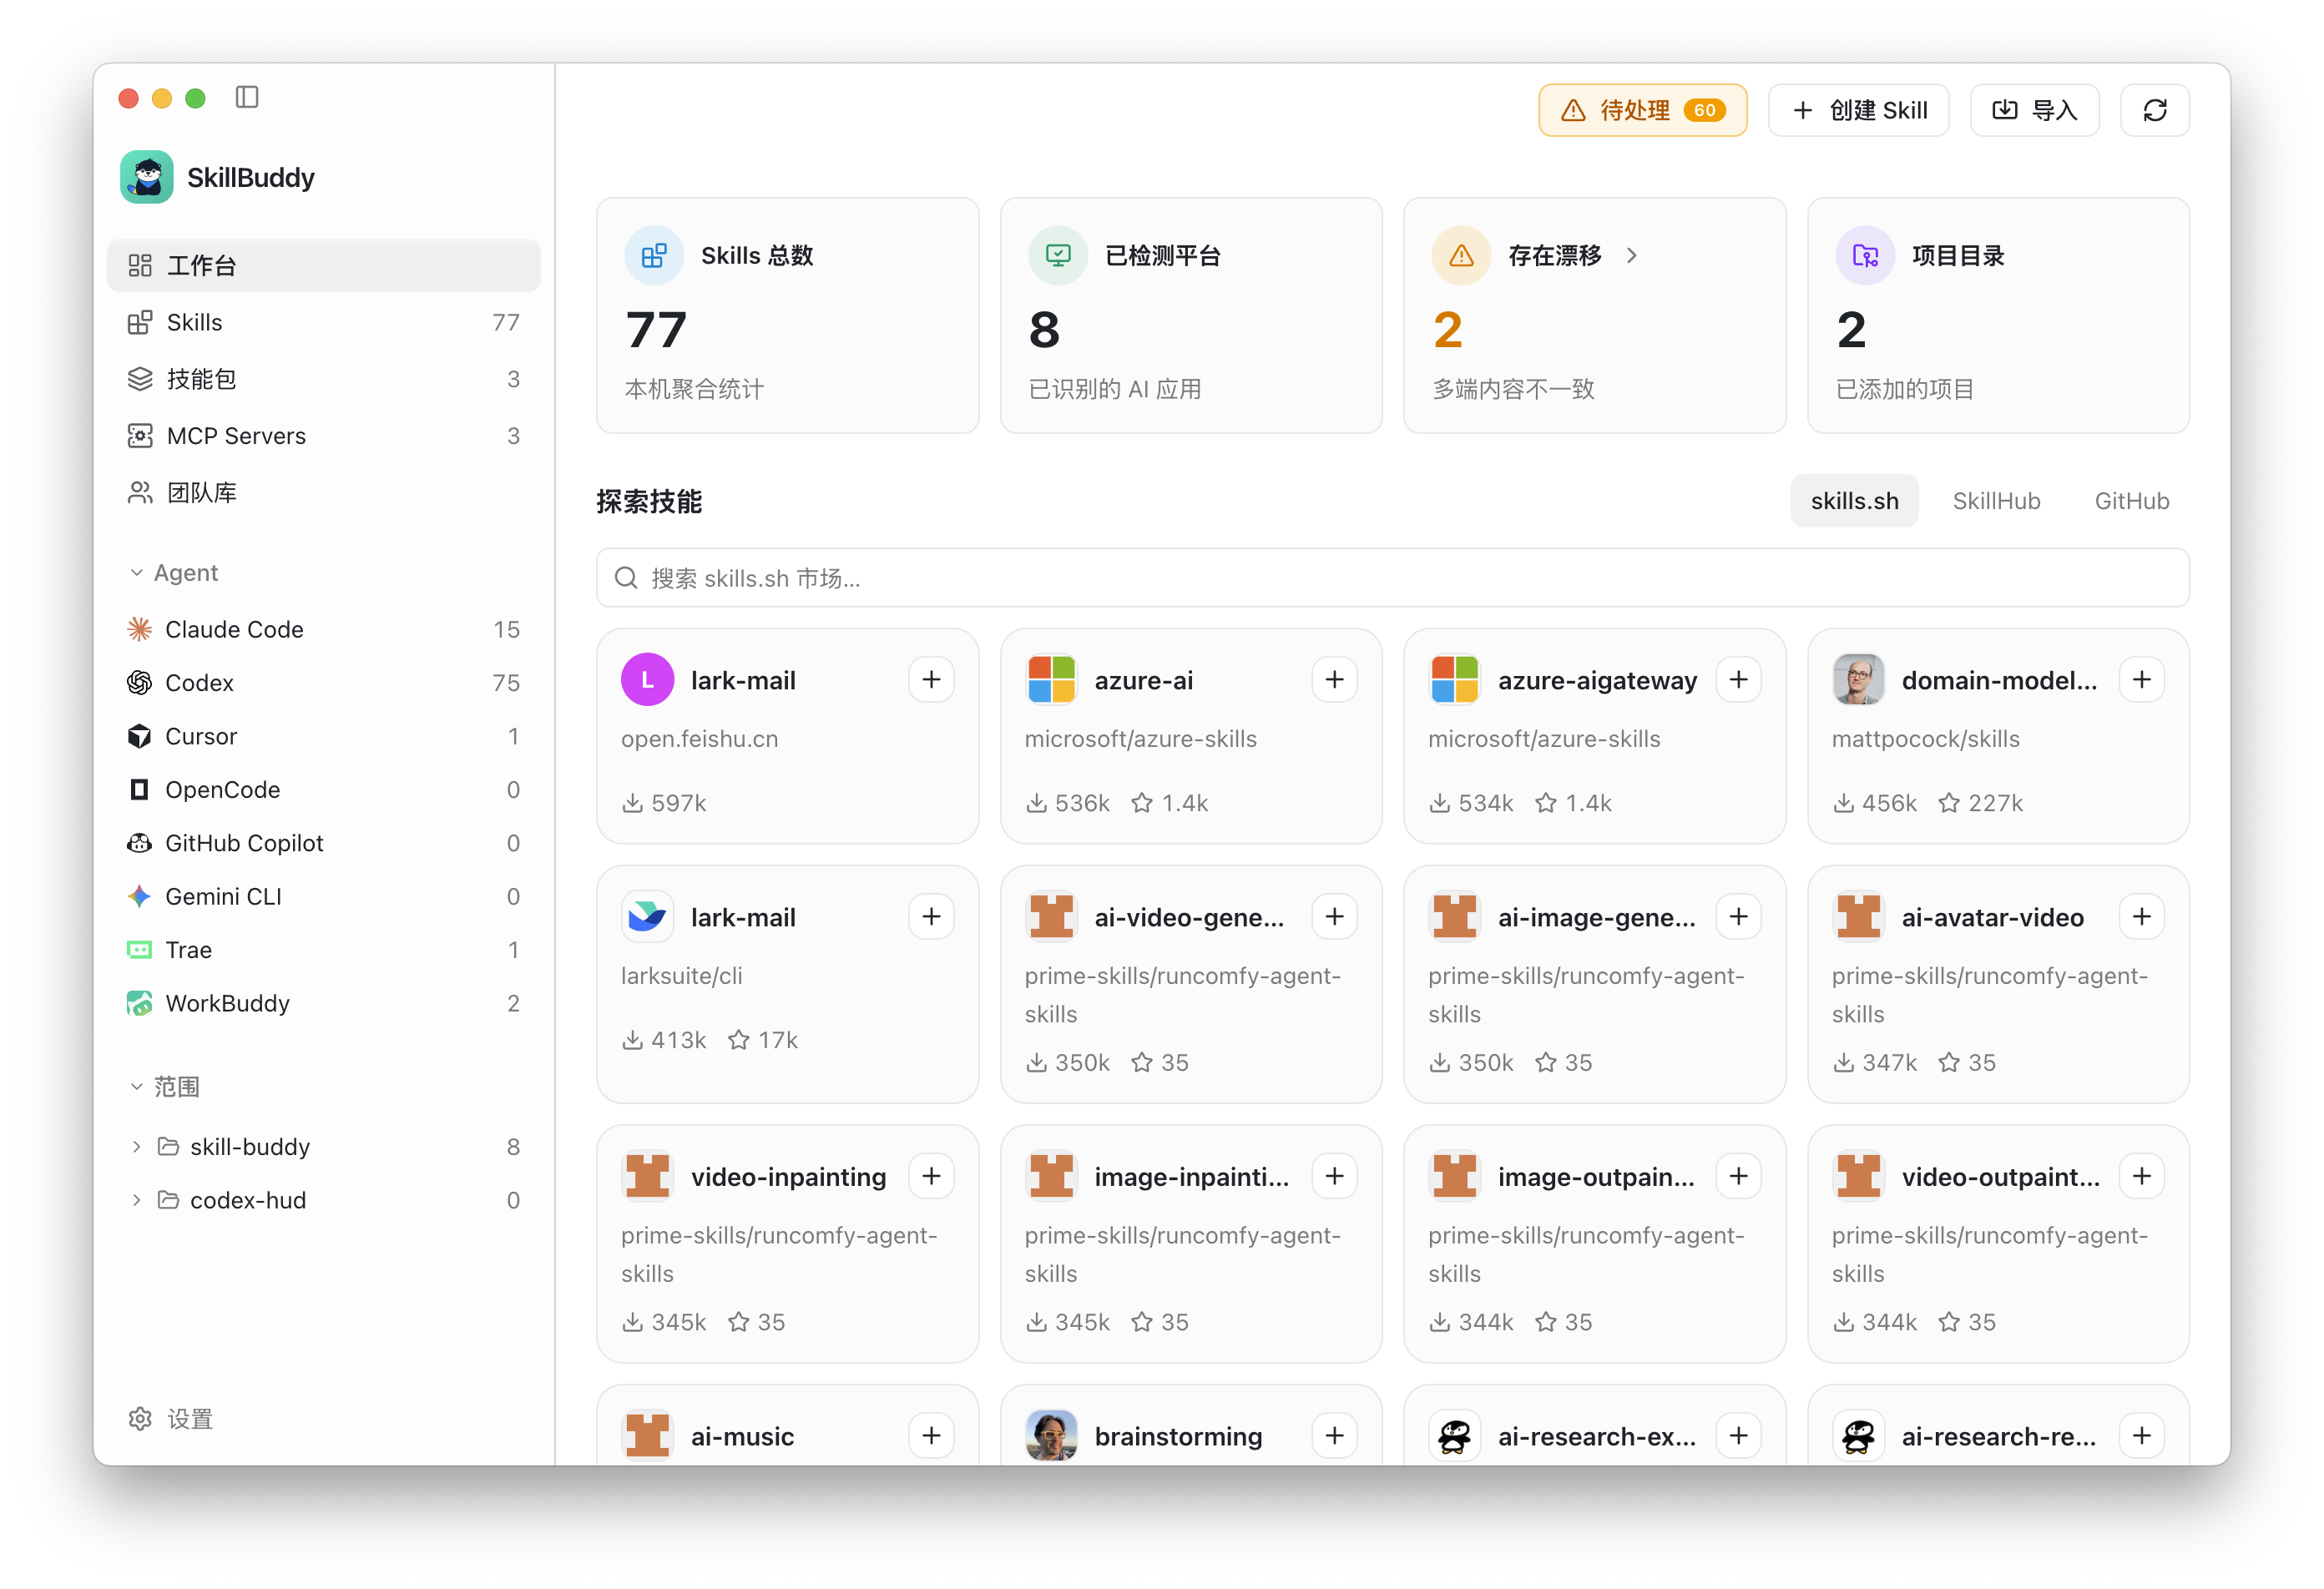Open 工作台 in the sidebar
2324x1589 pixels.
[x=324, y=265]
